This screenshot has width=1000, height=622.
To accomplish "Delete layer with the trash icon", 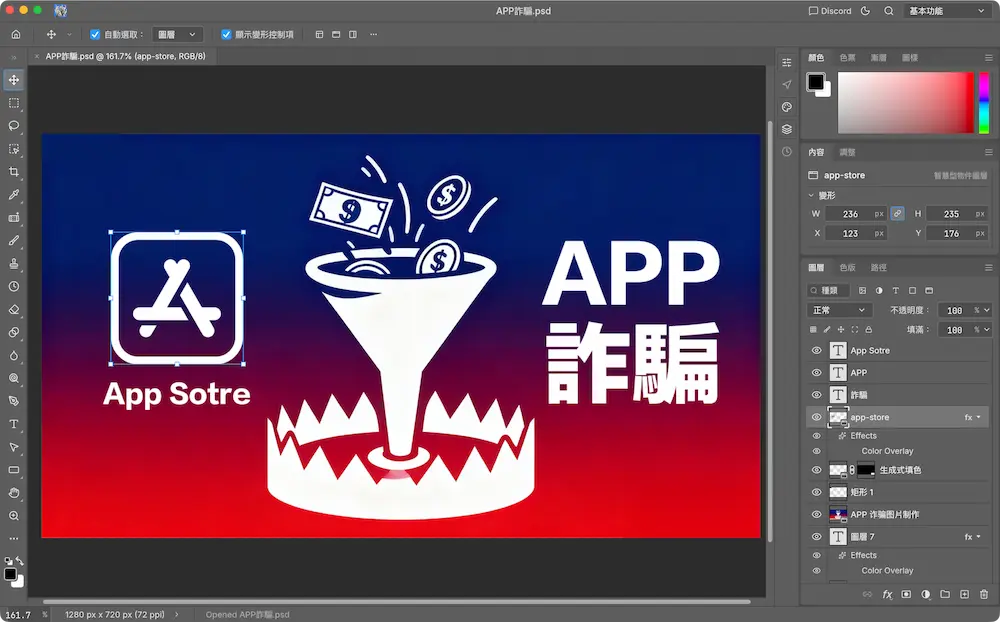I will (x=984, y=595).
